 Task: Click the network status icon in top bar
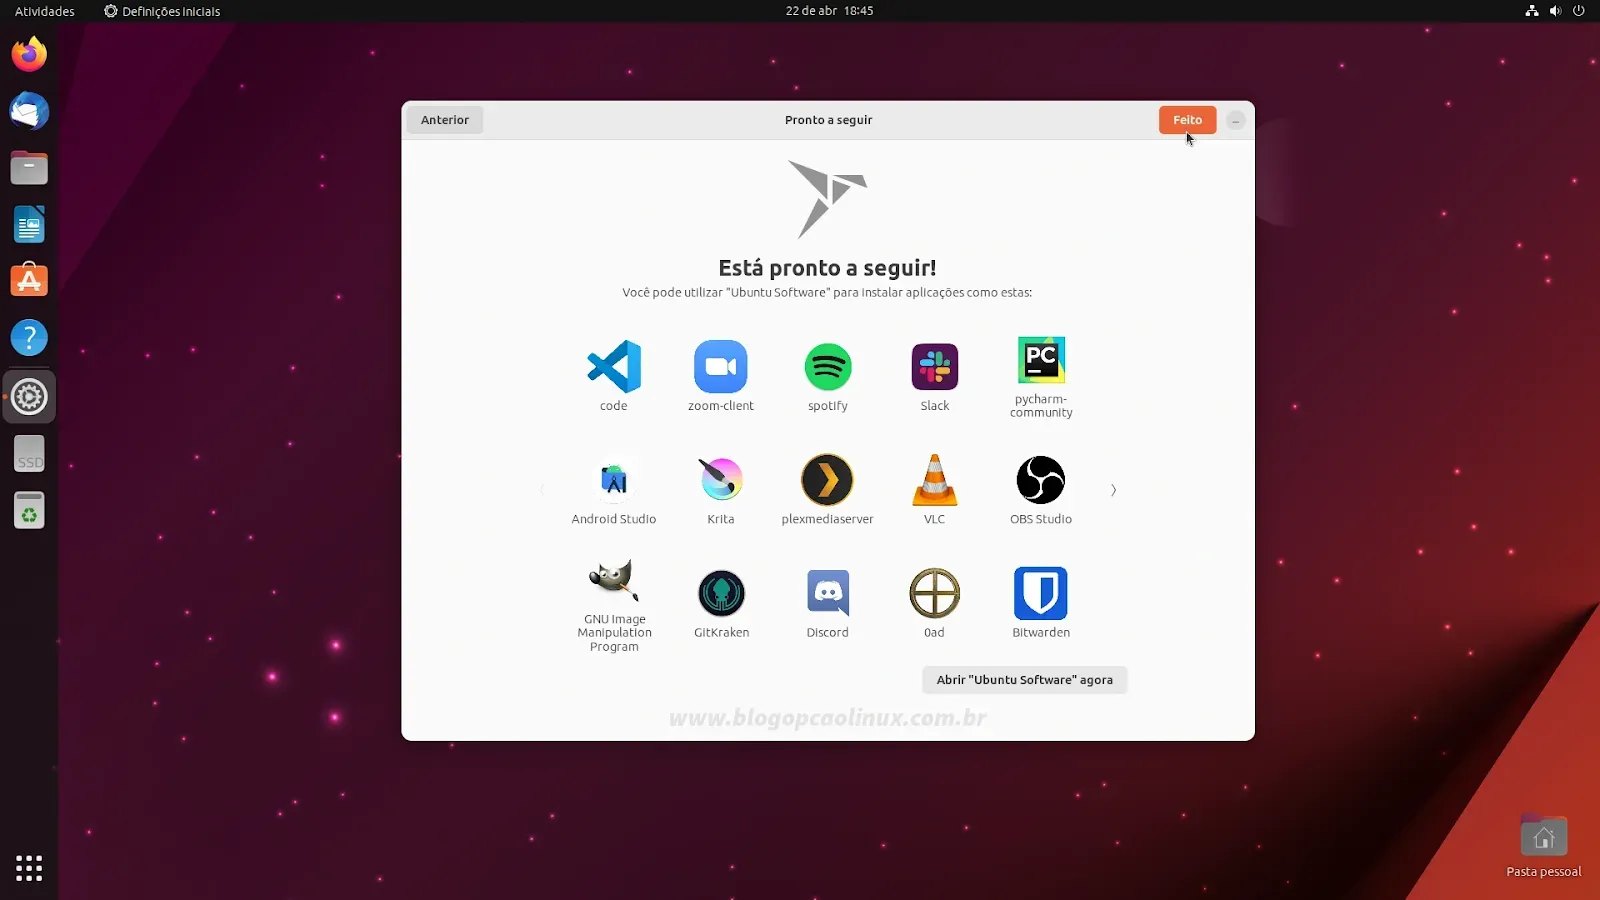point(1532,11)
